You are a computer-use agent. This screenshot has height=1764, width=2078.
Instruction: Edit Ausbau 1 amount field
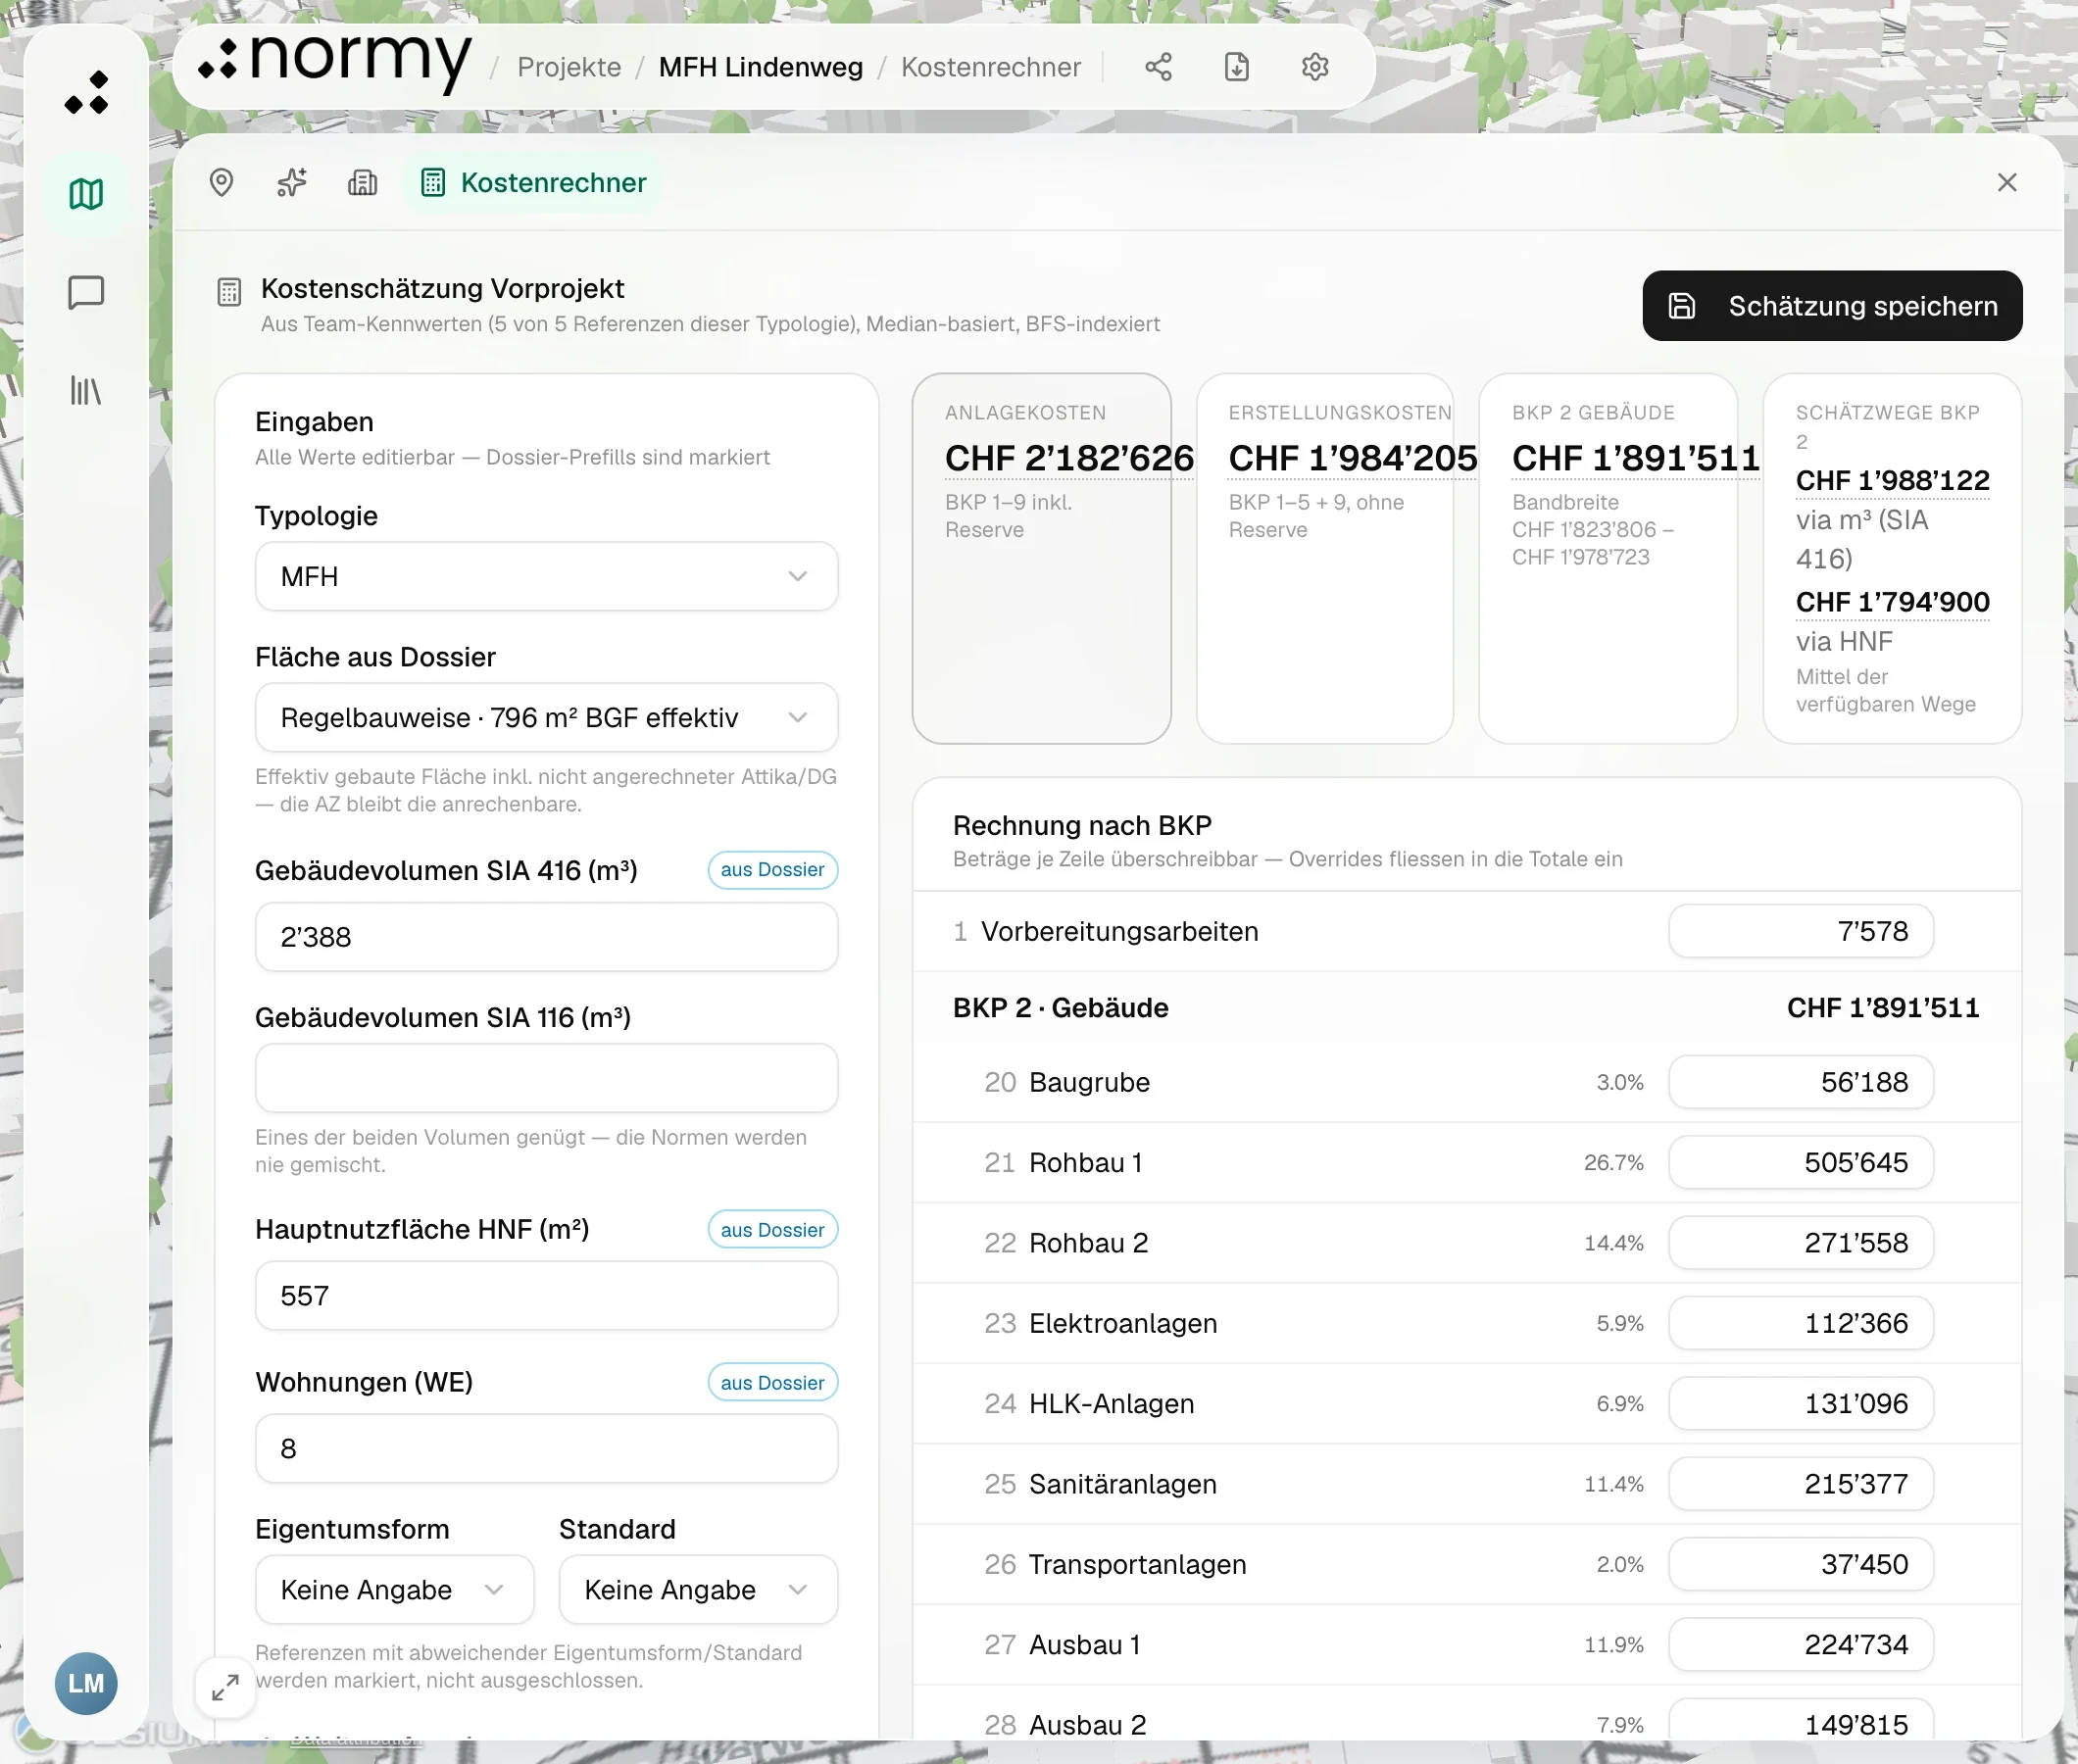click(x=1800, y=1645)
